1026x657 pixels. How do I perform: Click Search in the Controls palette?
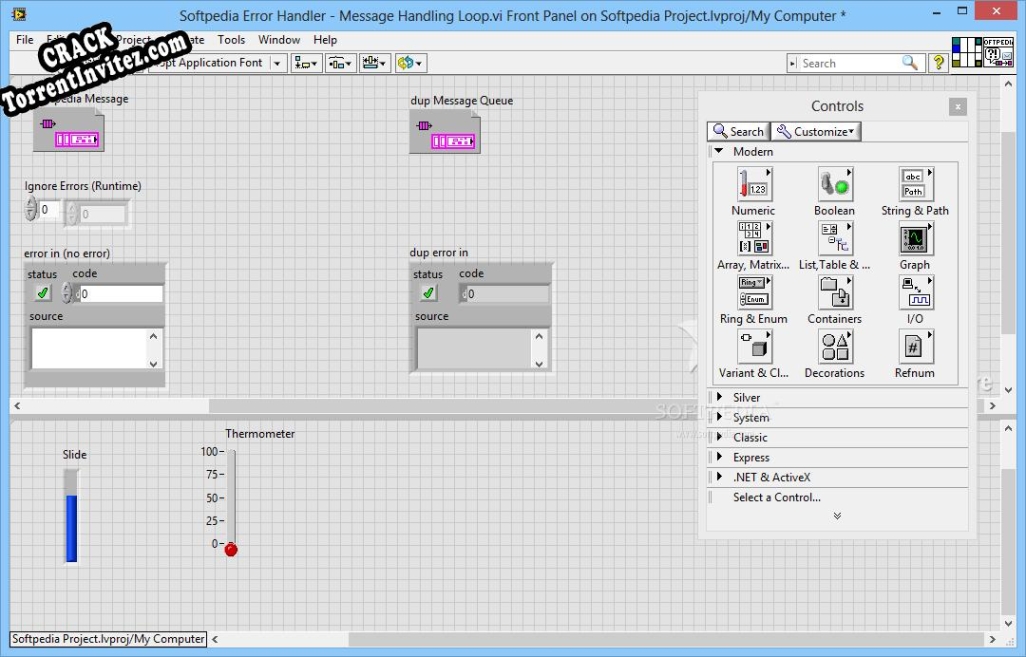[738, 131]
